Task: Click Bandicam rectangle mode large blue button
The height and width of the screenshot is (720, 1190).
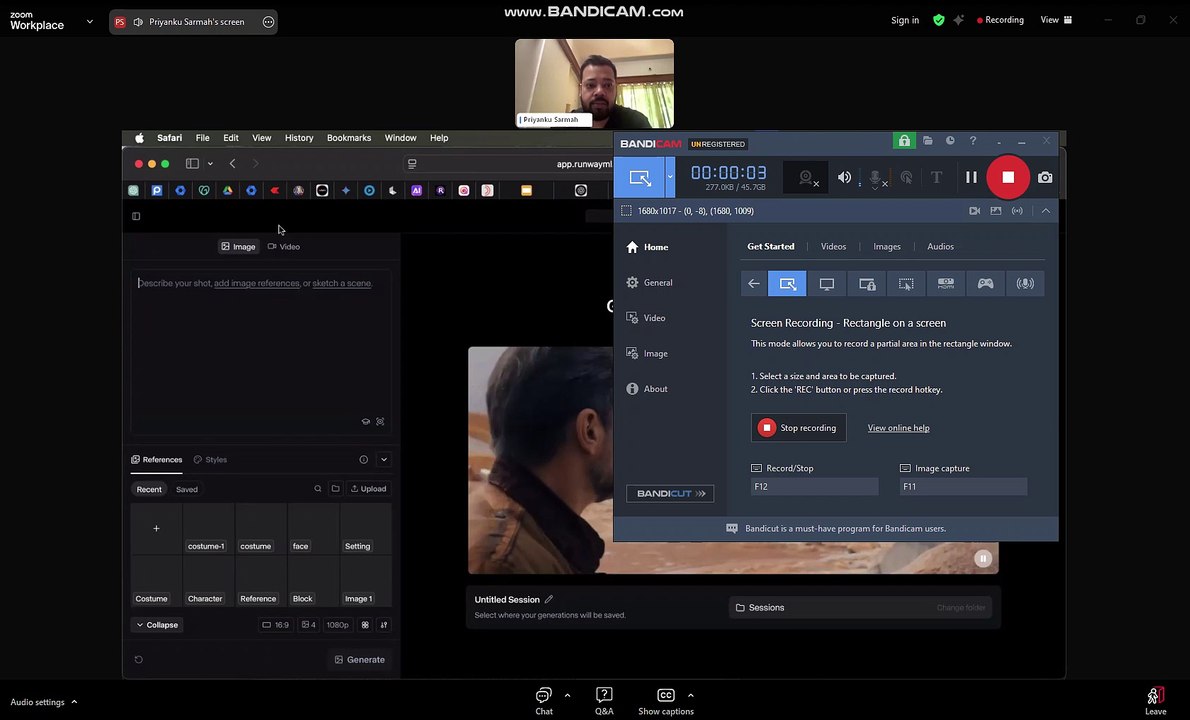Action: [640, 178]
